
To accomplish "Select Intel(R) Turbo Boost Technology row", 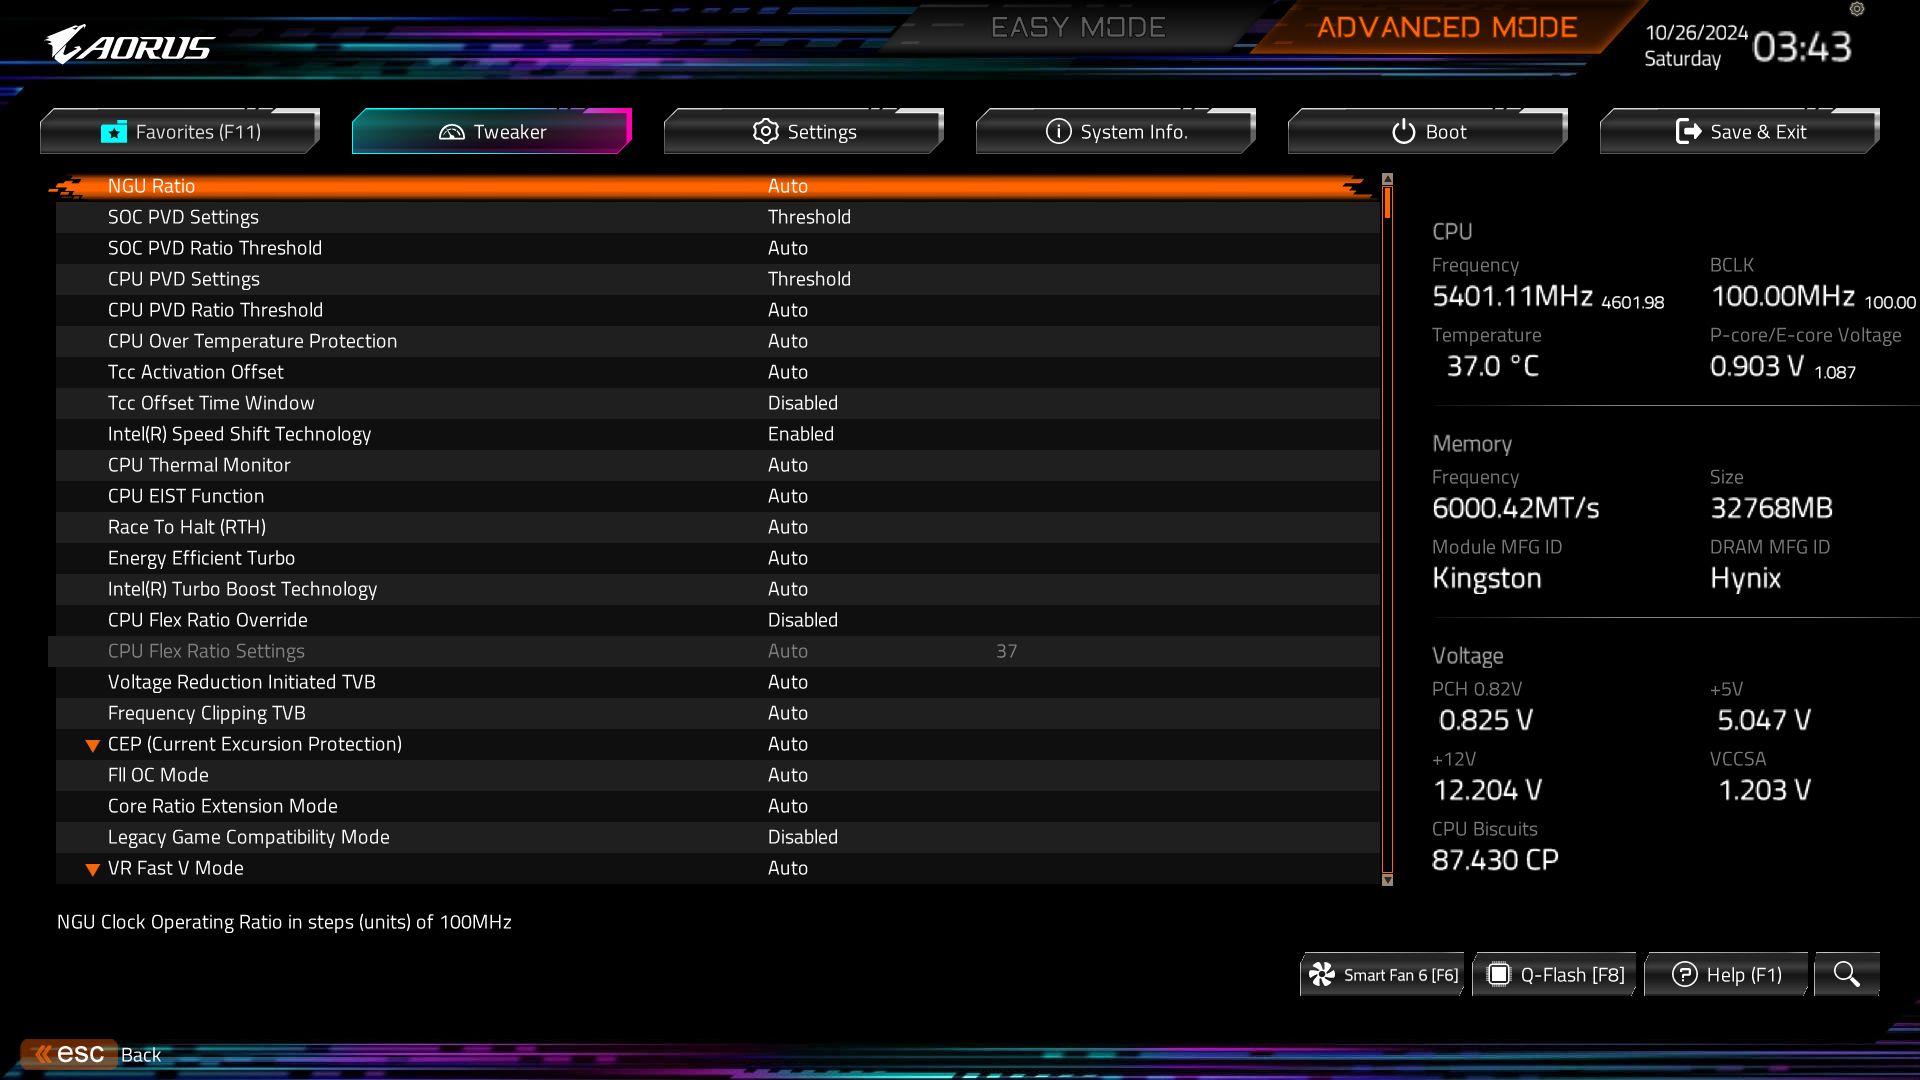I will (x=718, y=589).
